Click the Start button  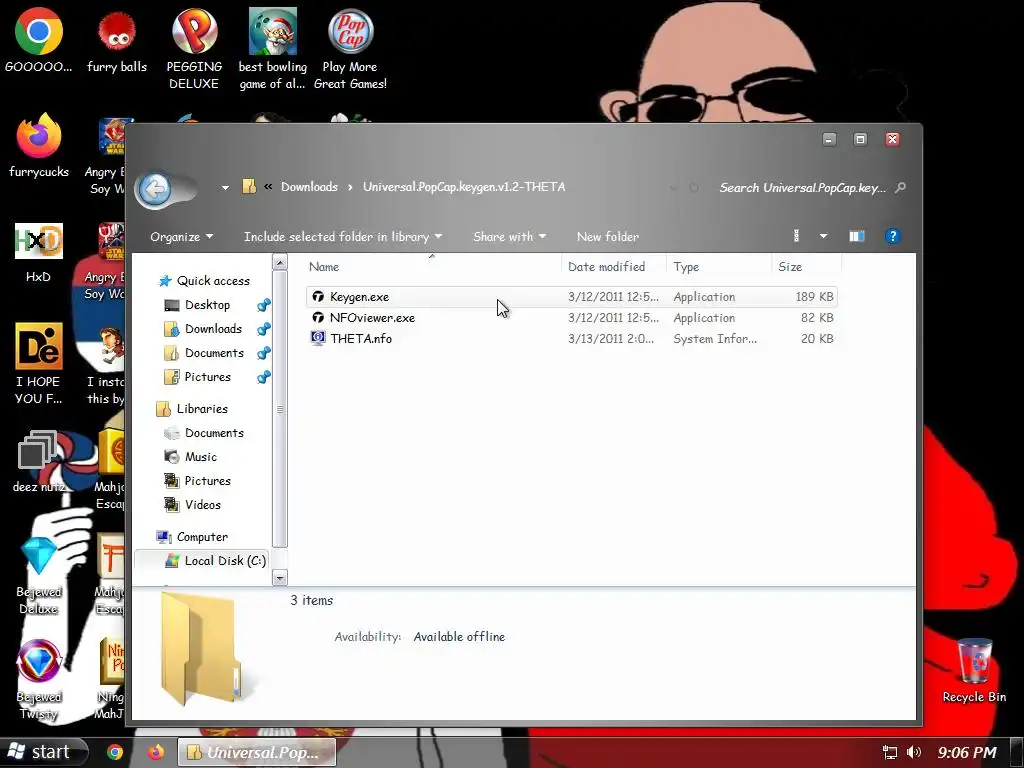coord(43,752)
